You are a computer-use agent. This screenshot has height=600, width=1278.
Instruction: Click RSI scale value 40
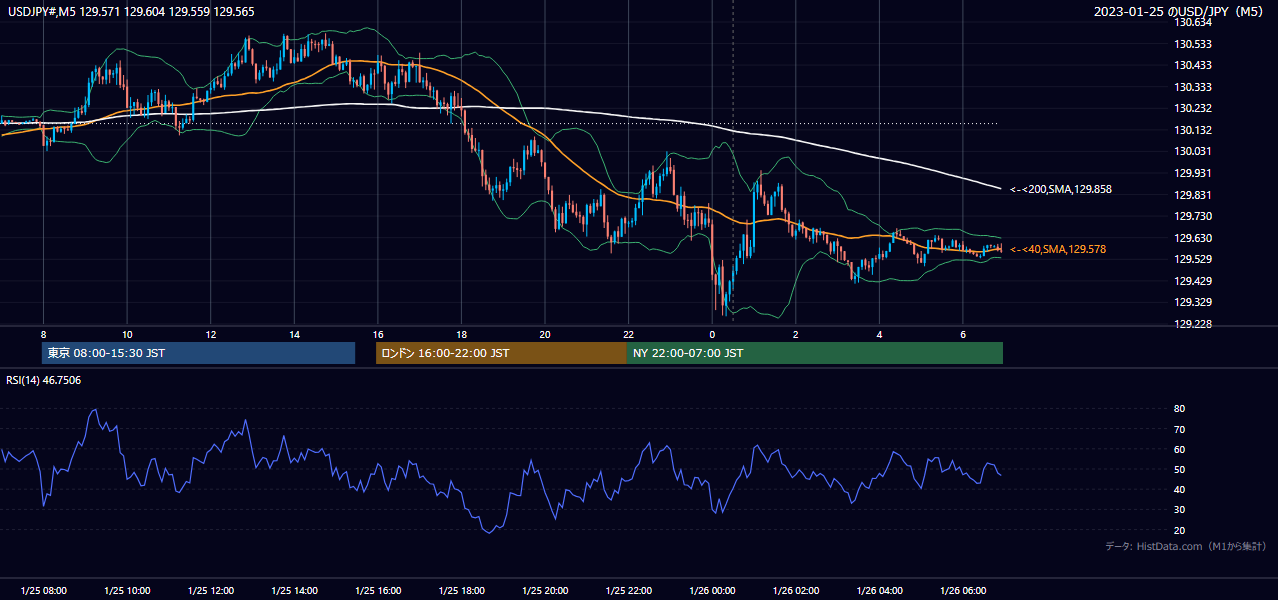coord(1180,489)
